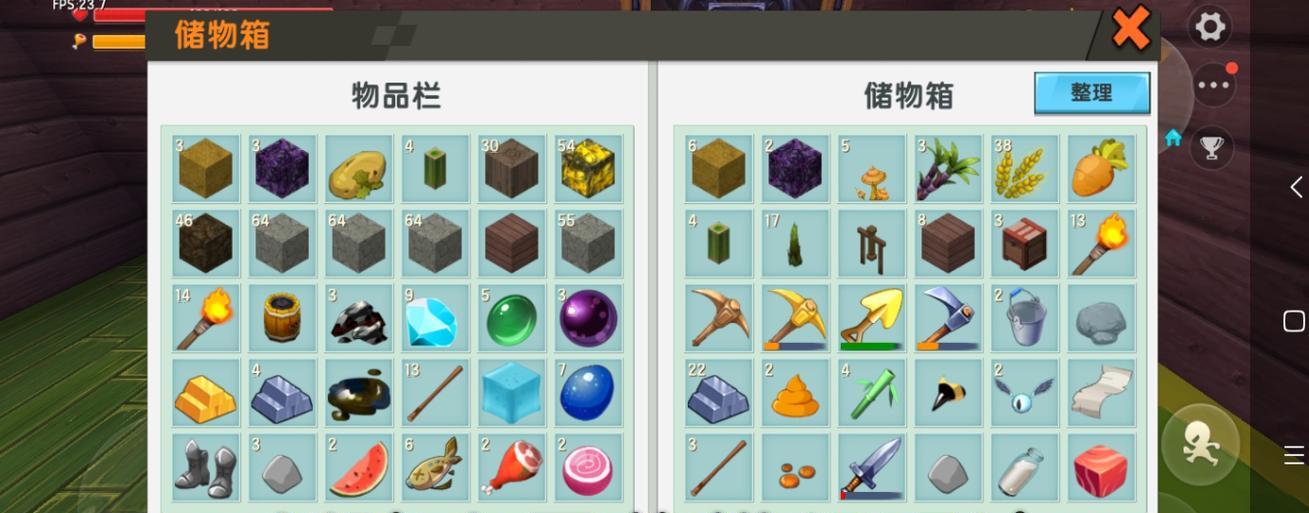Select the sword in the storage box
Image resolution: width=1309 pixels, height=513 pixels.
pos(871,466)
